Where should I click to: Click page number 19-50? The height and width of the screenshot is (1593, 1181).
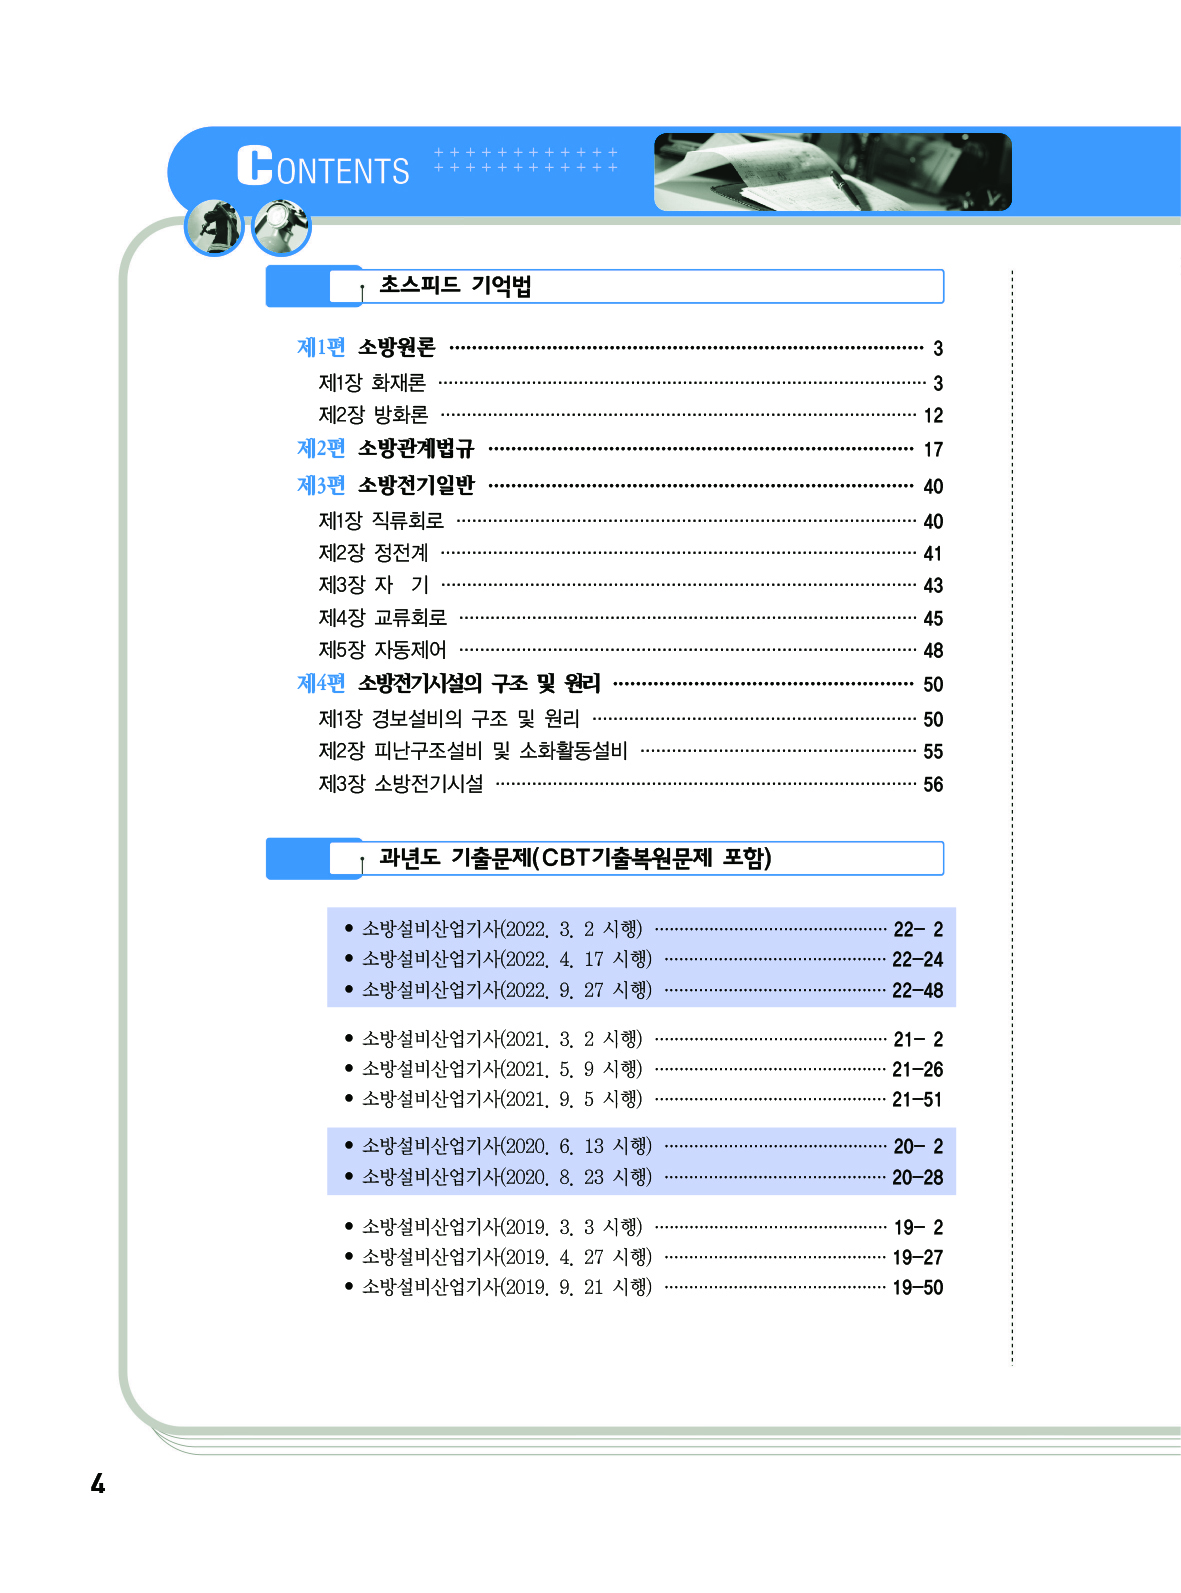pos(918,1288)
